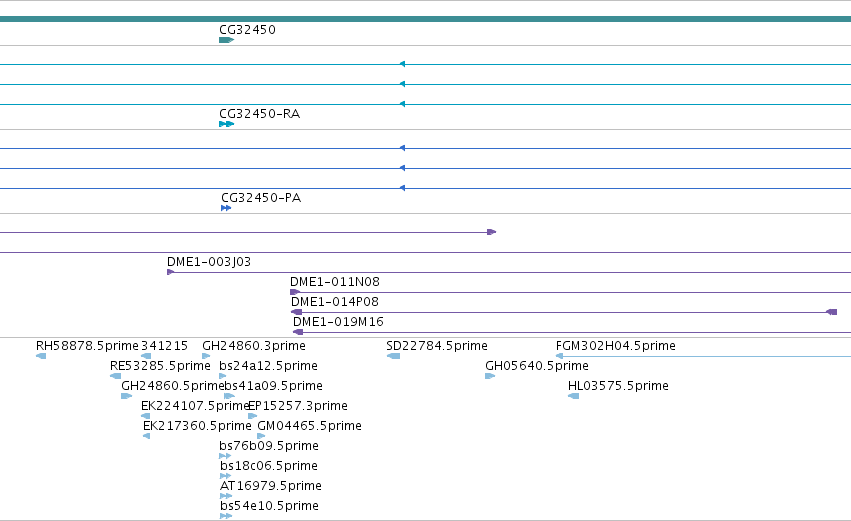Click the bs54e10.5prime double-arrow glyph
Screen dimensions: 851x521
(x=226, y=517)
